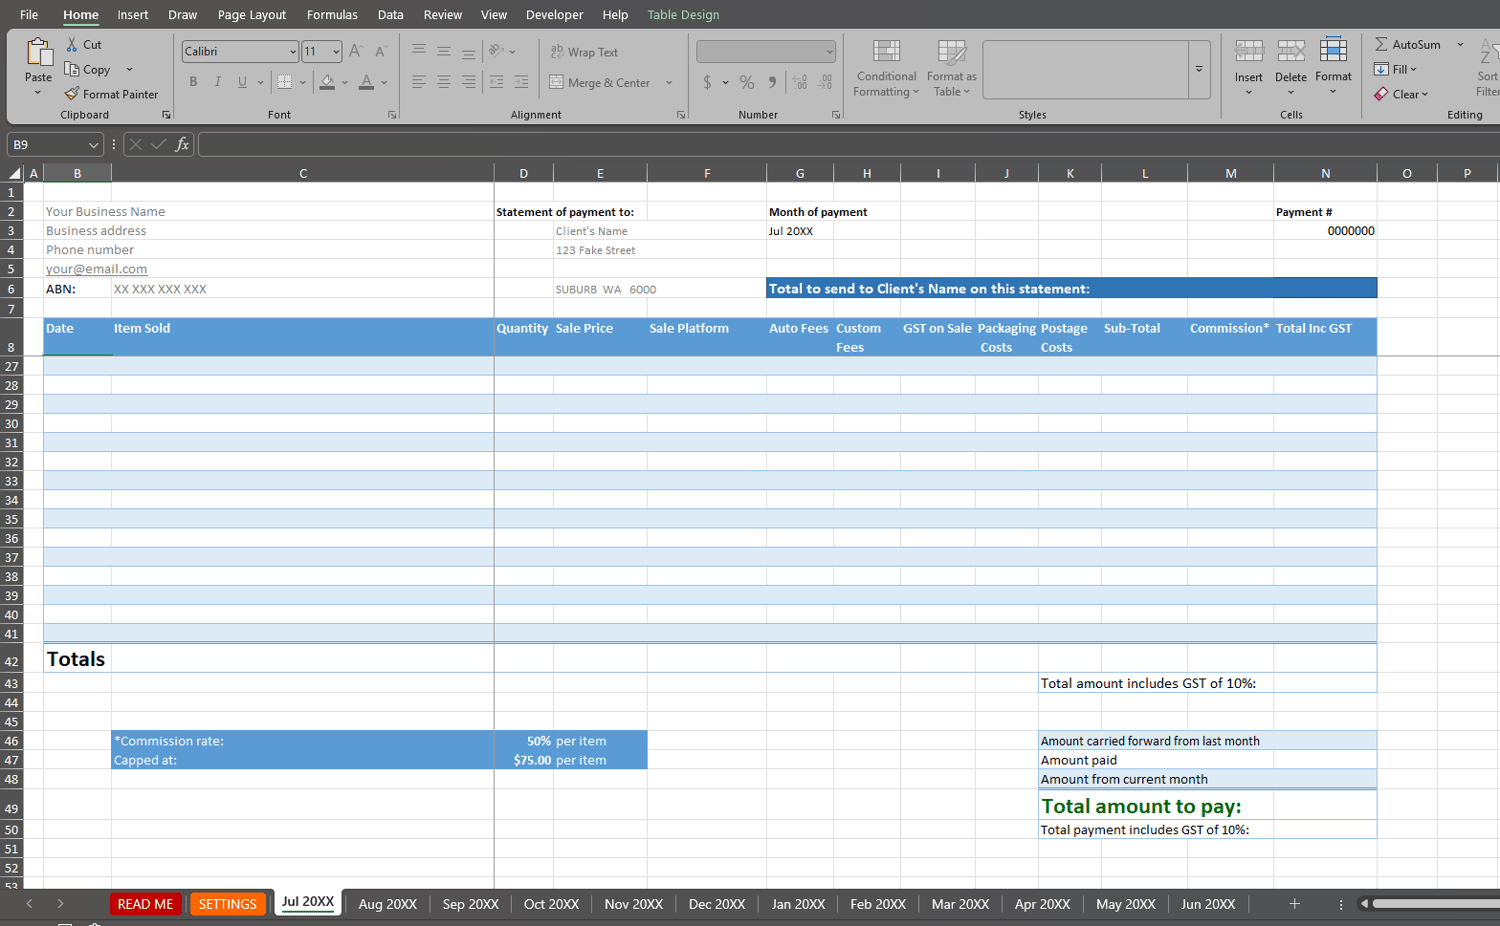Click into the formula bar input

click(849, 145)
